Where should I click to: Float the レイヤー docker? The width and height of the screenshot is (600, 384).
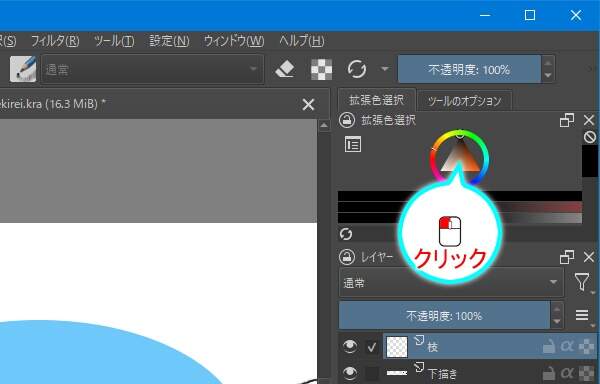pyautogui.click(x=567, y=257)
